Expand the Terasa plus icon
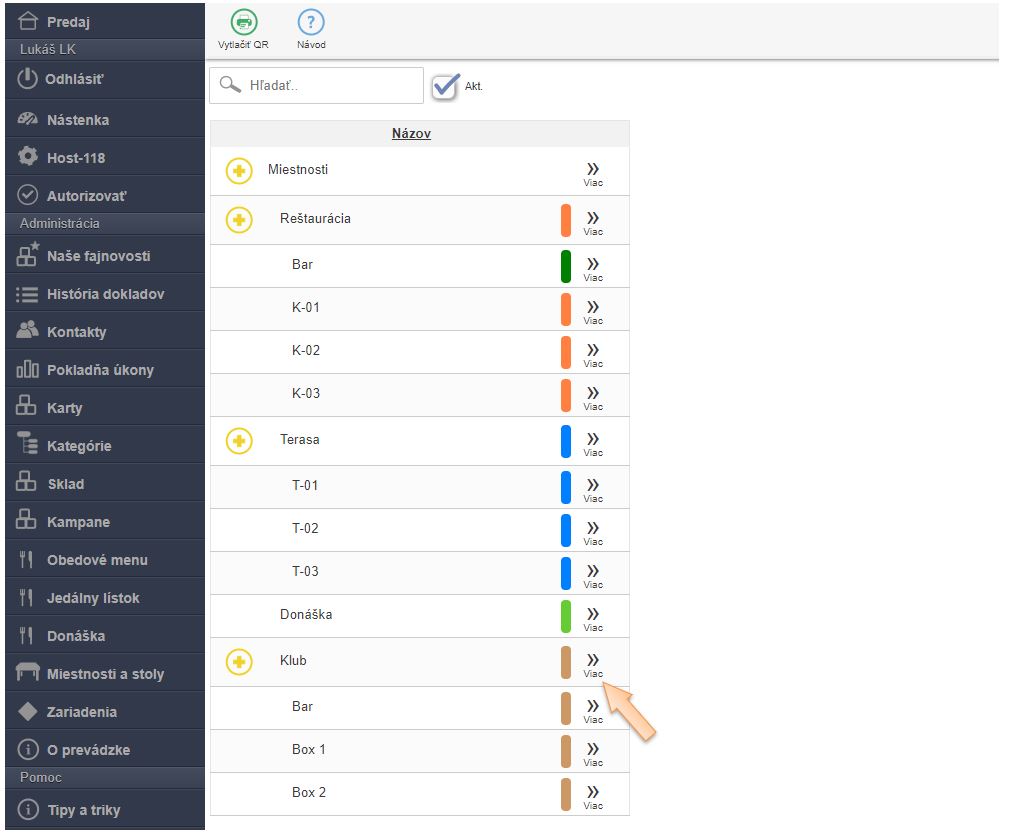 point(238,440)
